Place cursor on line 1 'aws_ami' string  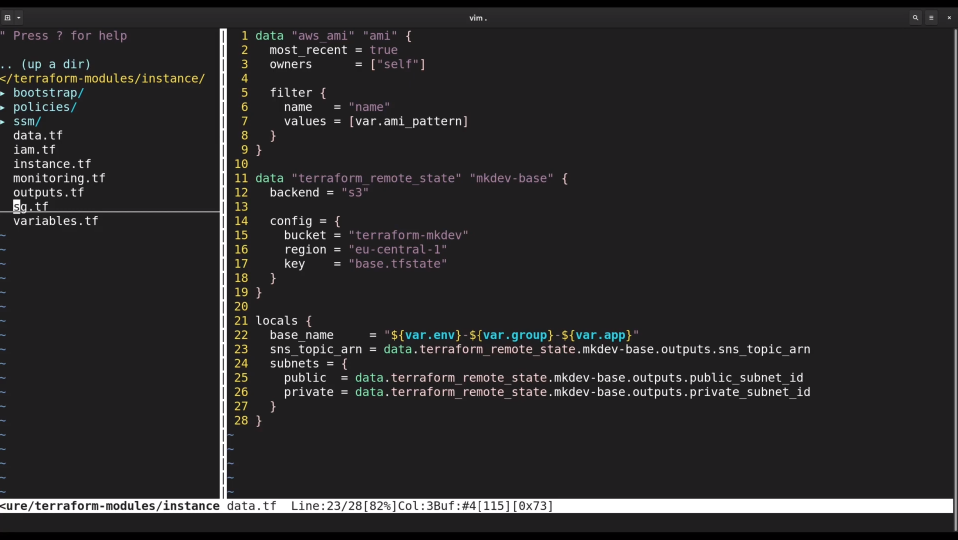coord(323,36)
